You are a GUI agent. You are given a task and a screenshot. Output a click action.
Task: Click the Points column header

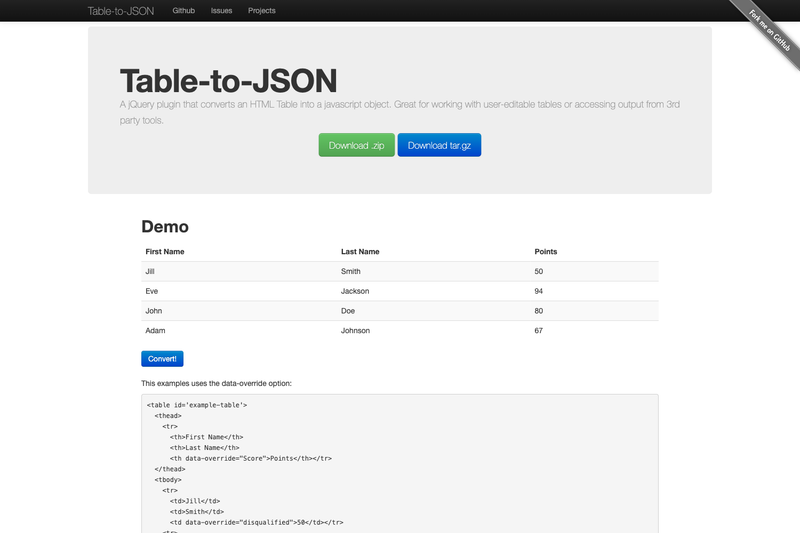(x=546, y=251)
